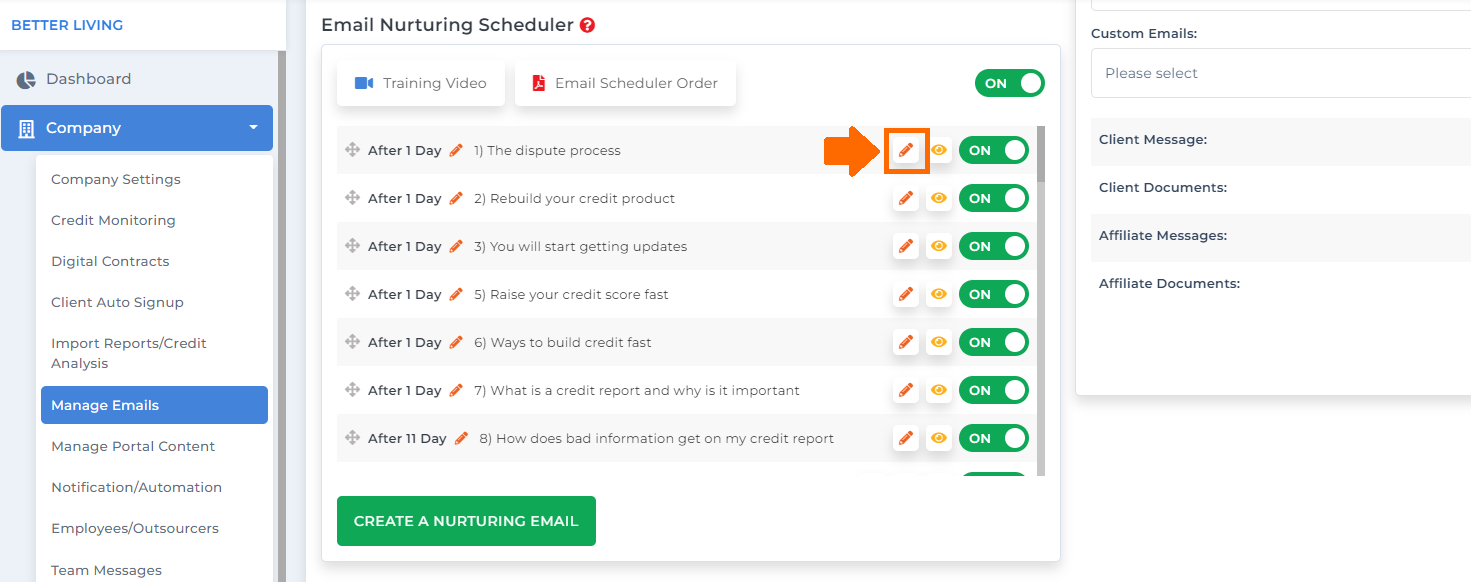Toggle off 'The dispute process' email

click(x=994, y=150)
